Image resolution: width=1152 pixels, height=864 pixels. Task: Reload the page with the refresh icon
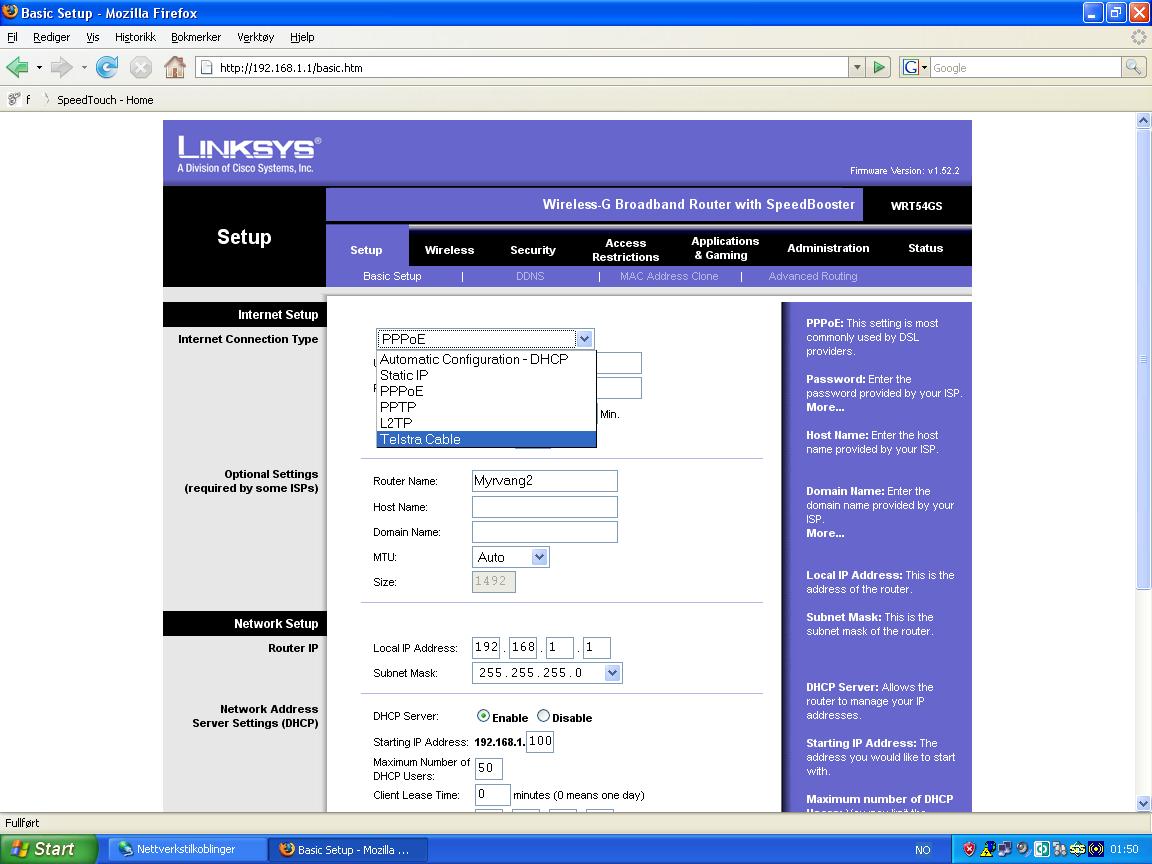coord(107,68)
